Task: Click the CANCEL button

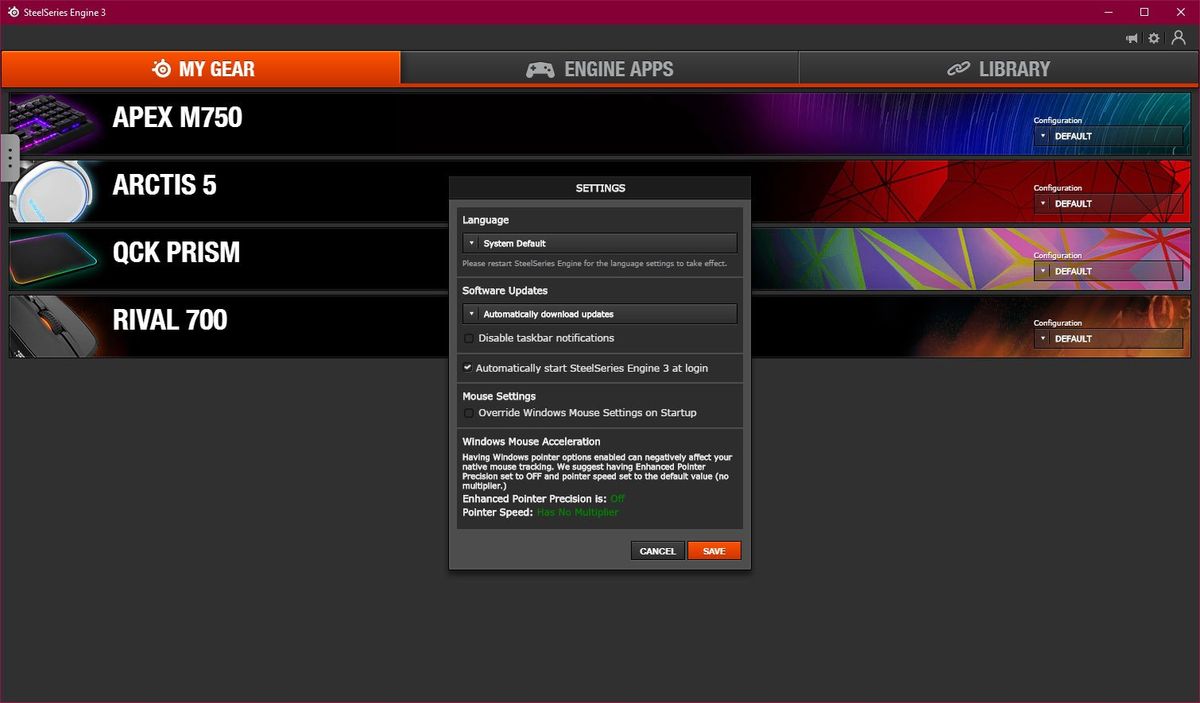Action: click(x=657, y=550)
